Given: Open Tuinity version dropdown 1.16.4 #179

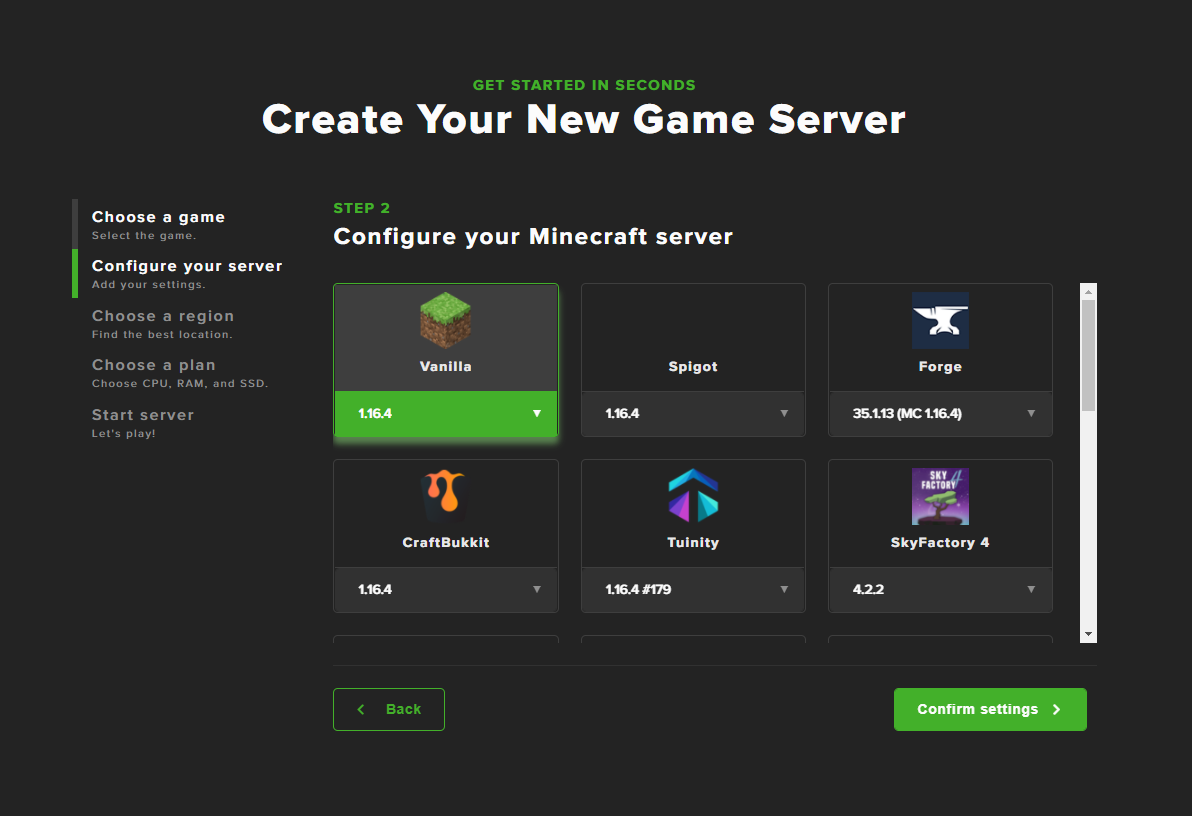Looking at the screenshot, I should (x=693, y=589).
